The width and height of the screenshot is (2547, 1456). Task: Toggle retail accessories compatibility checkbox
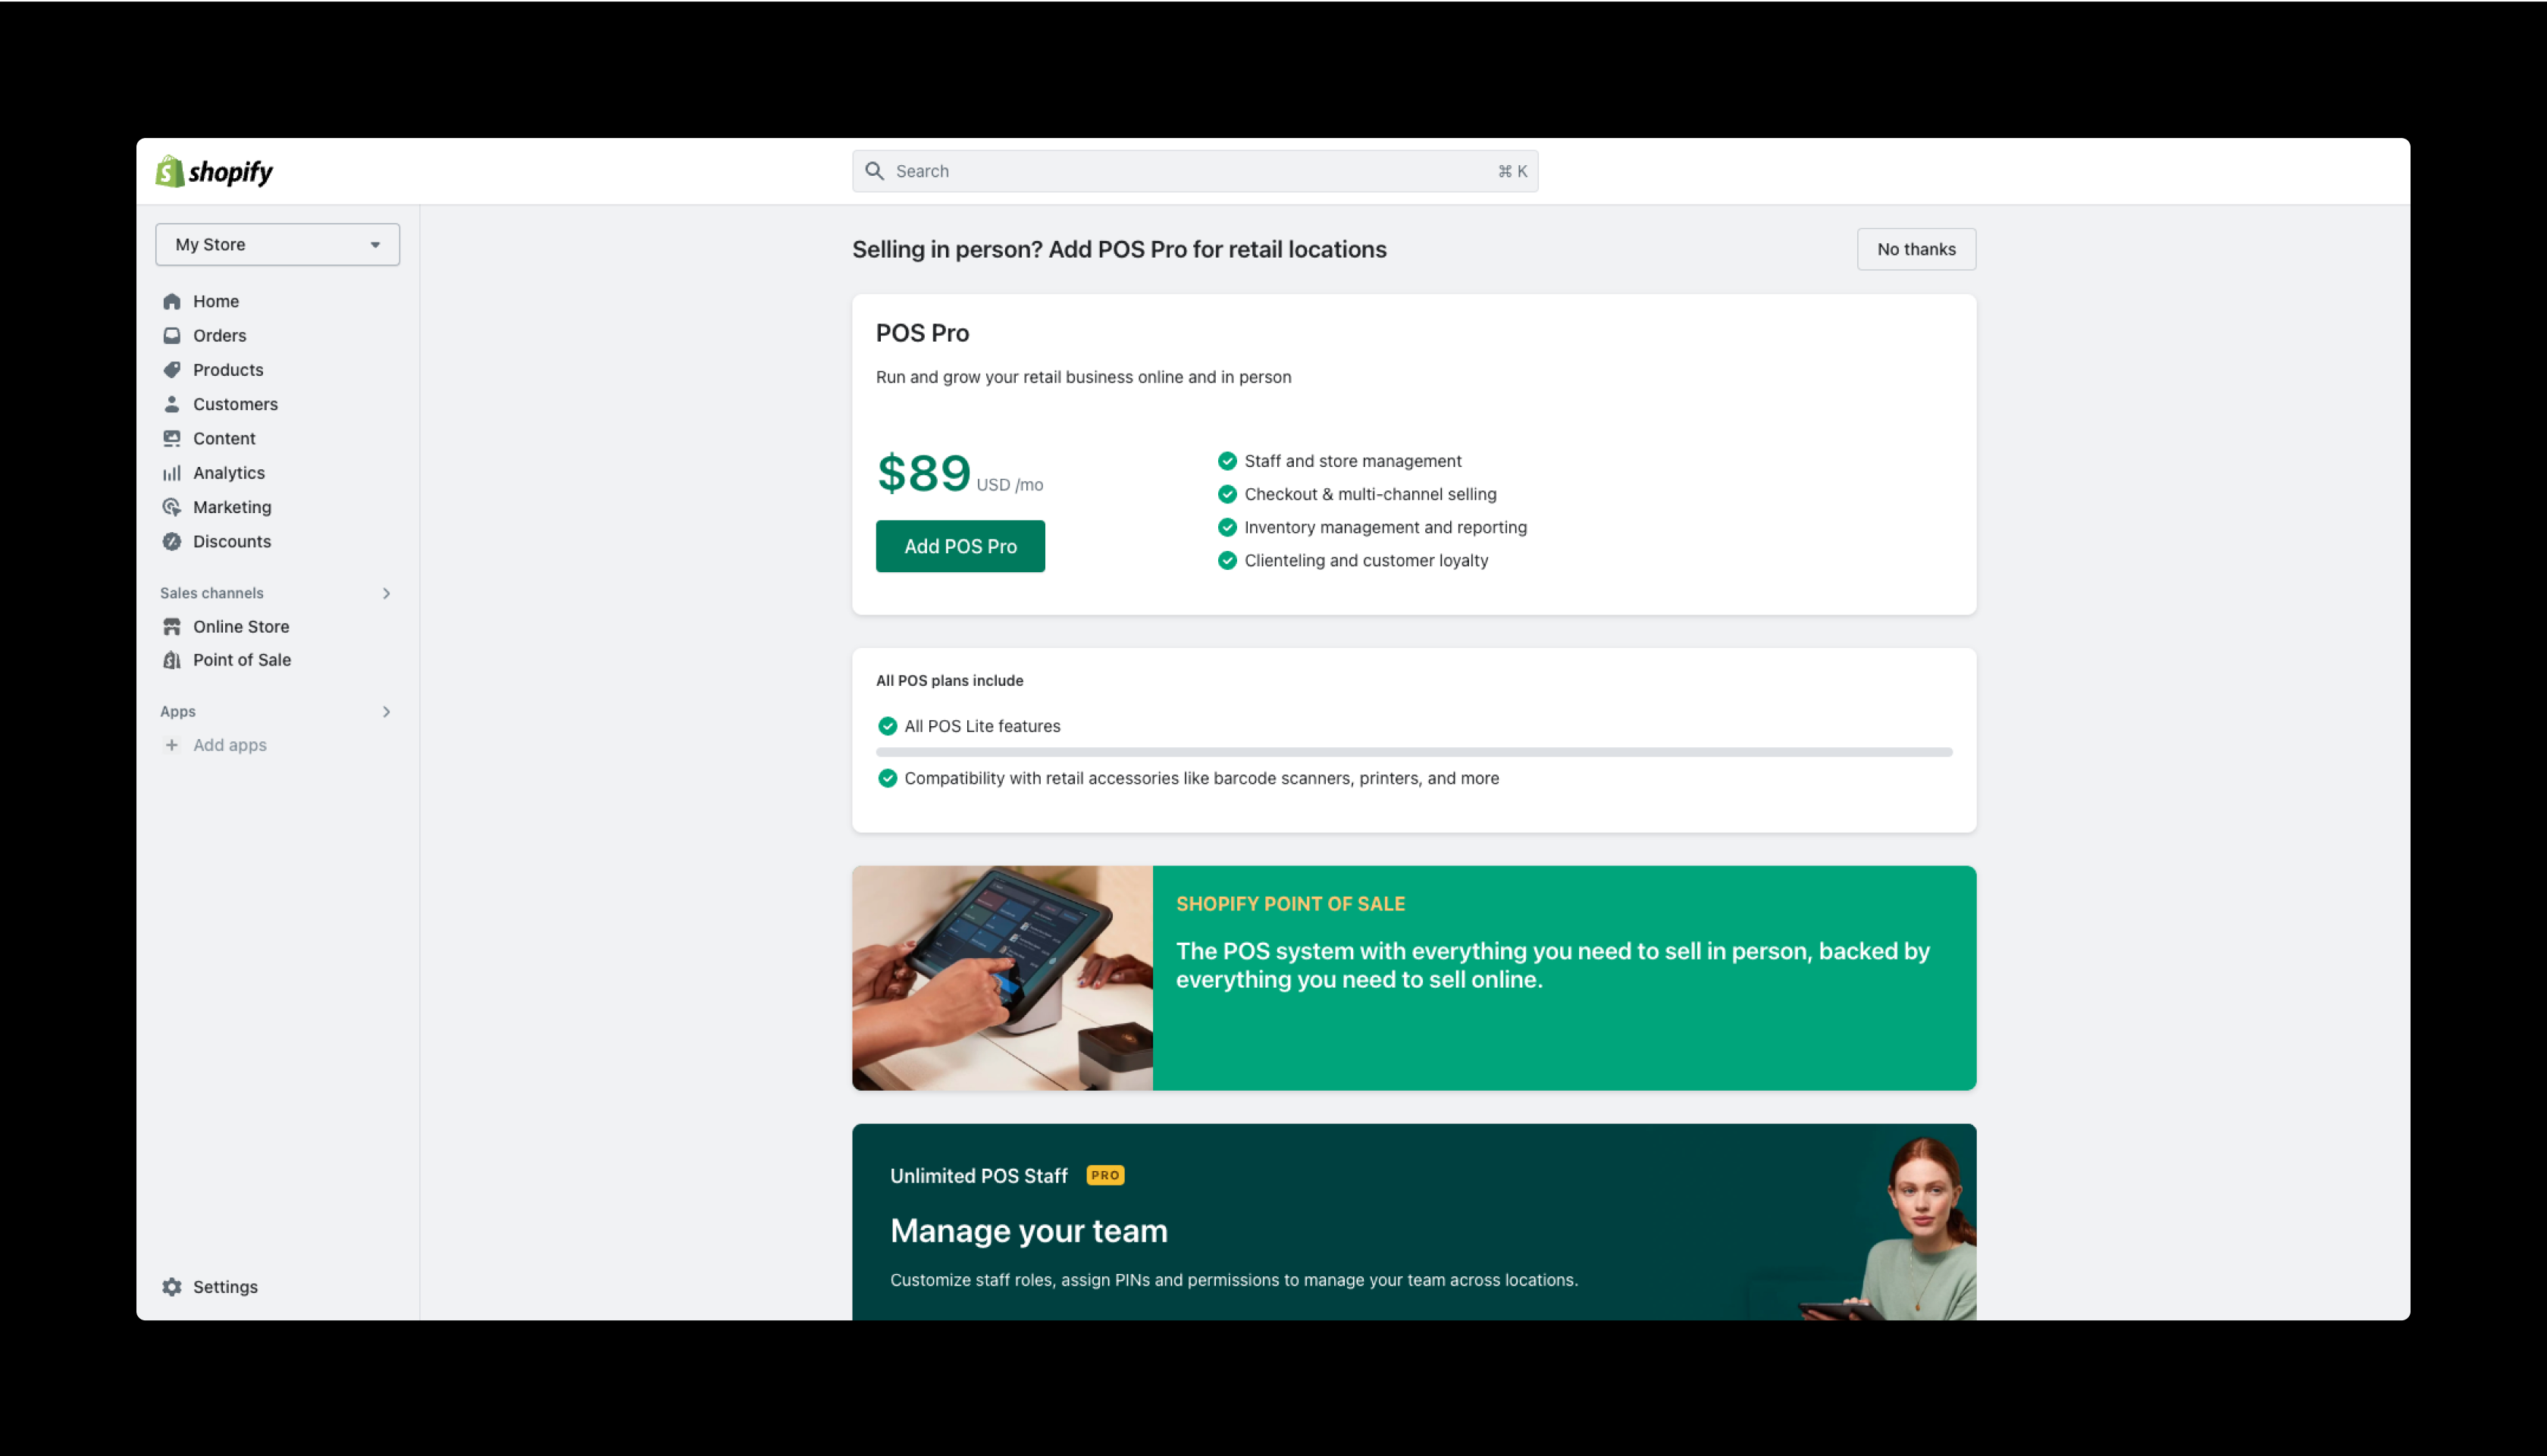(x=887, y=778)
